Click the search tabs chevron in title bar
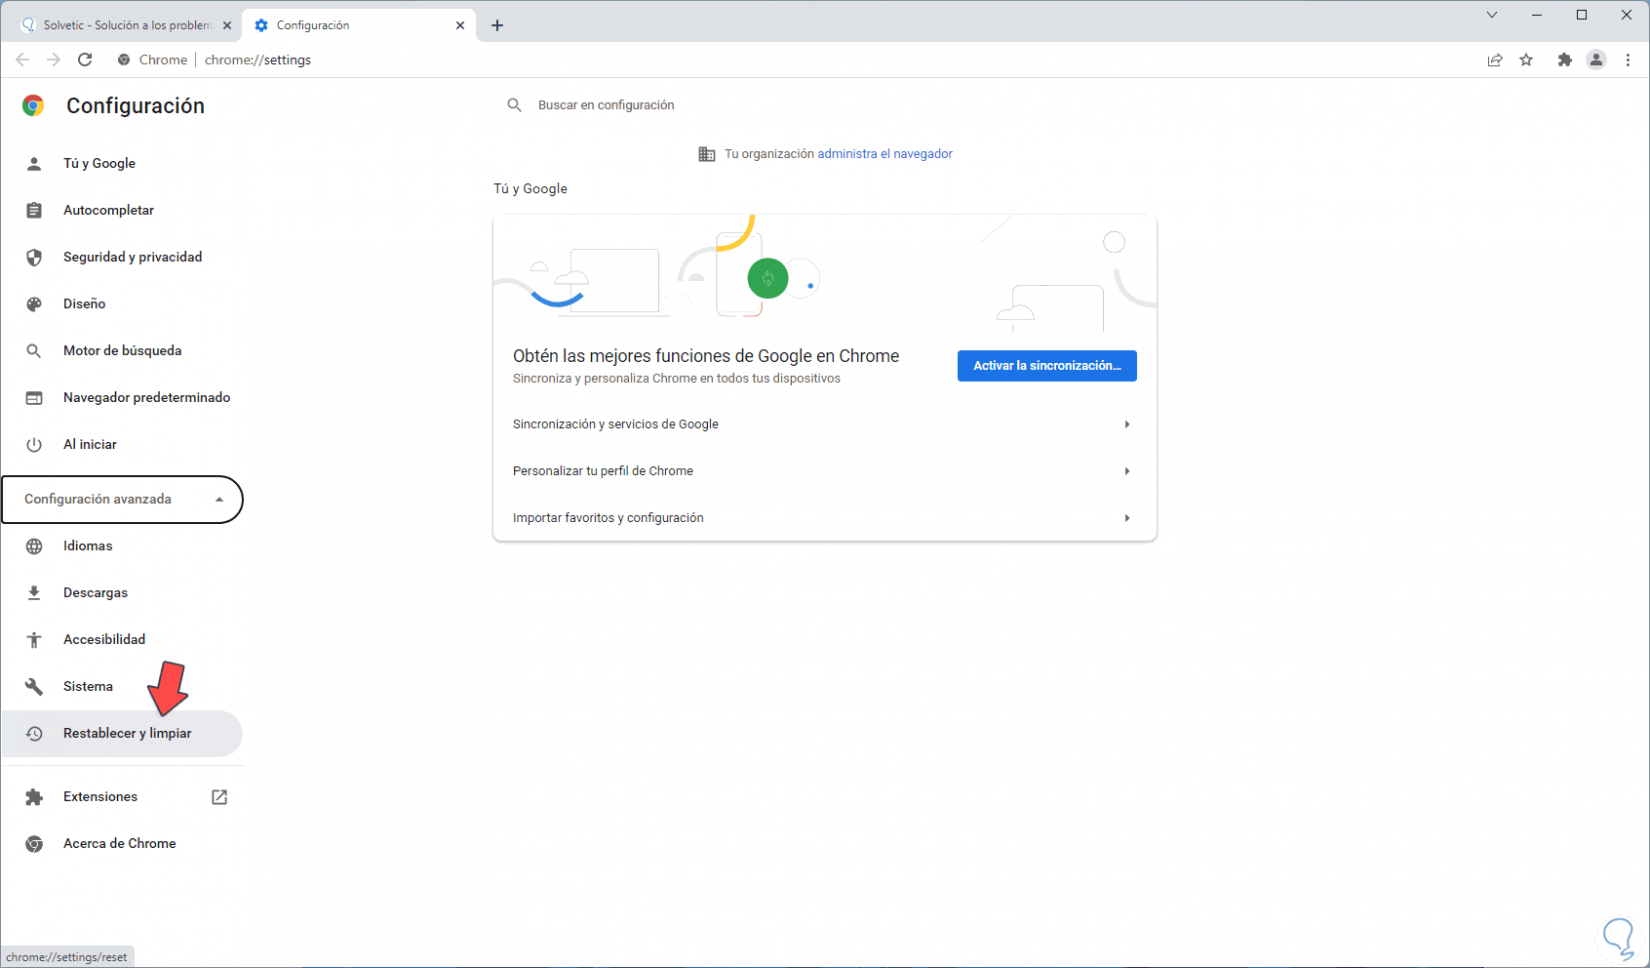This screenshot has width=1650, height=968. [1492, 15]
